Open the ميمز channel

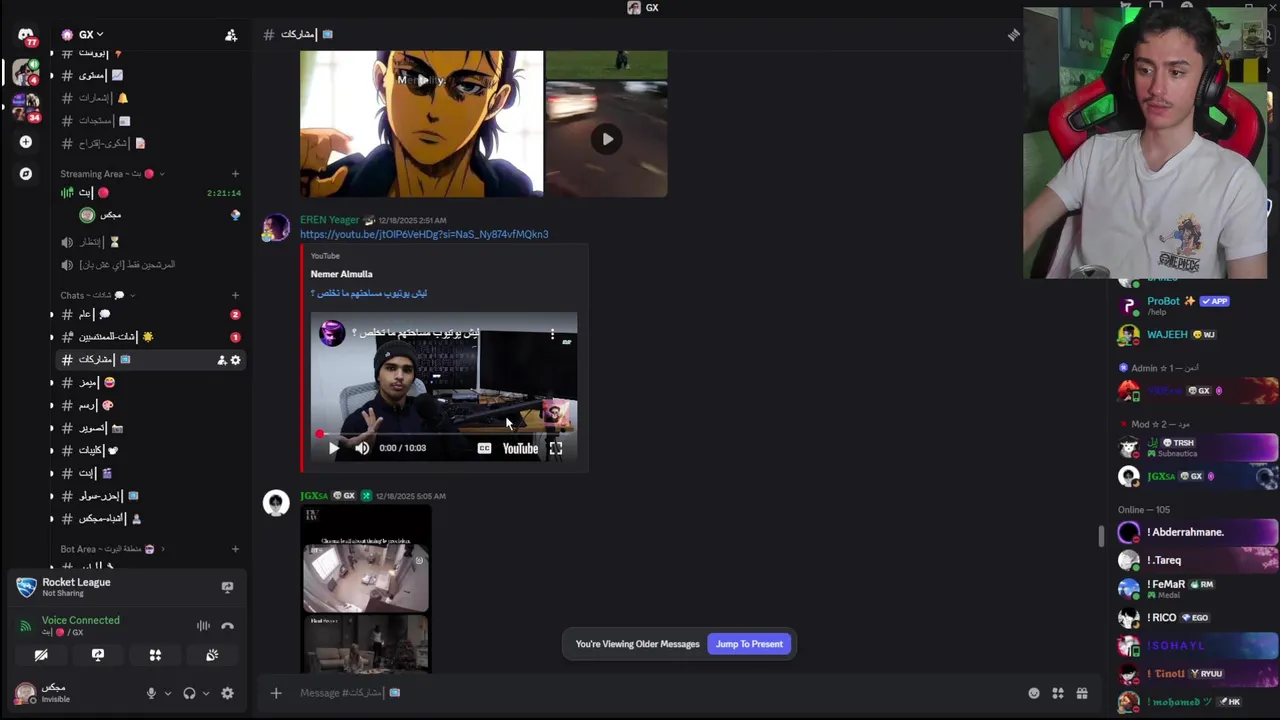coord(150,383)
